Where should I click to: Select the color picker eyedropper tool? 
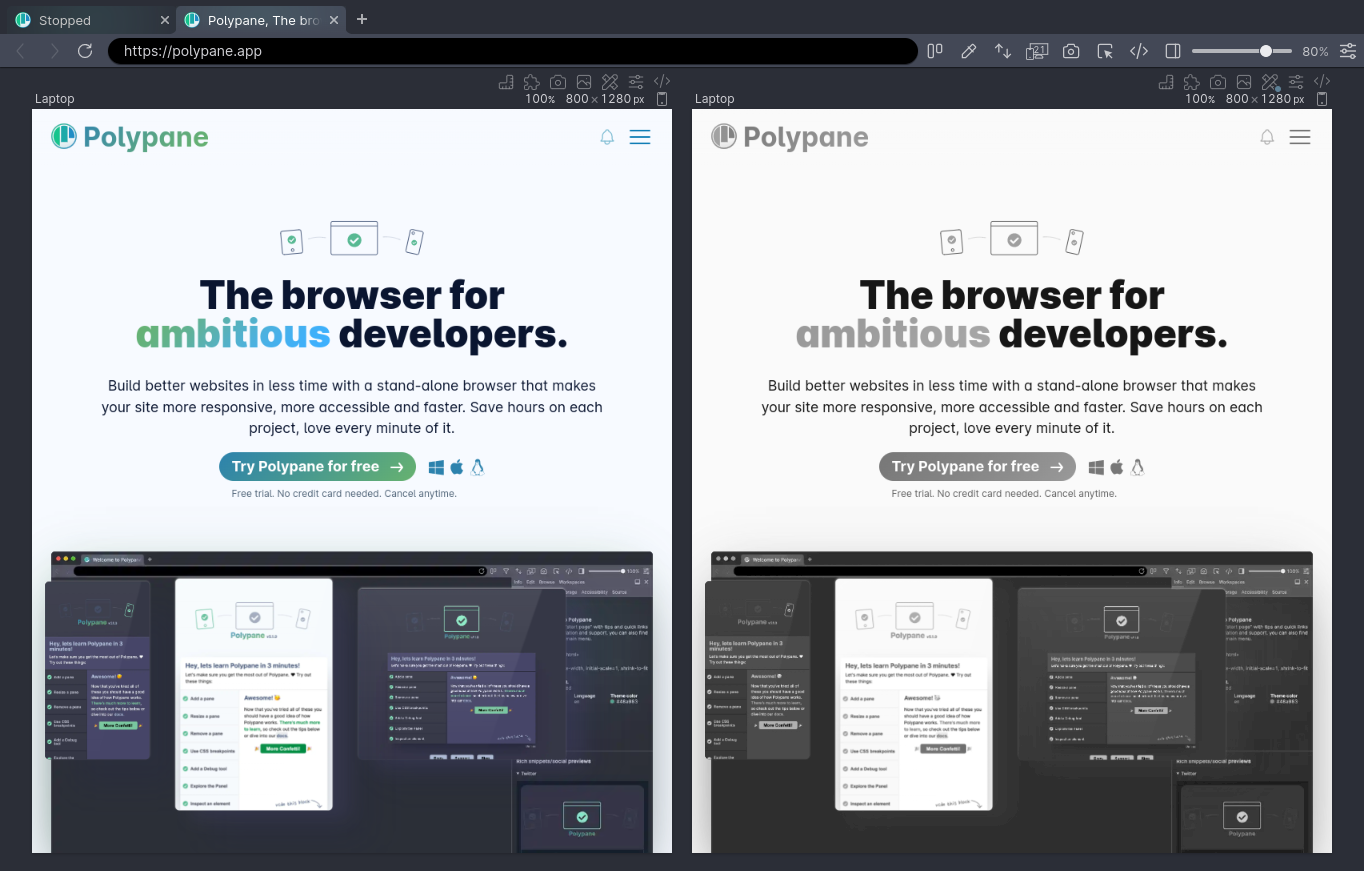point(968,51)
